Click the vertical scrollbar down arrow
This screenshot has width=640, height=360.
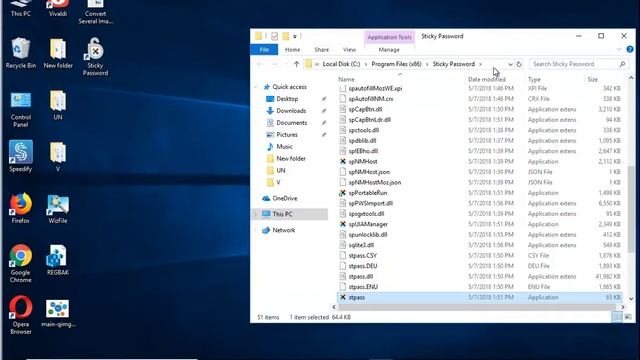coord(631,299)
